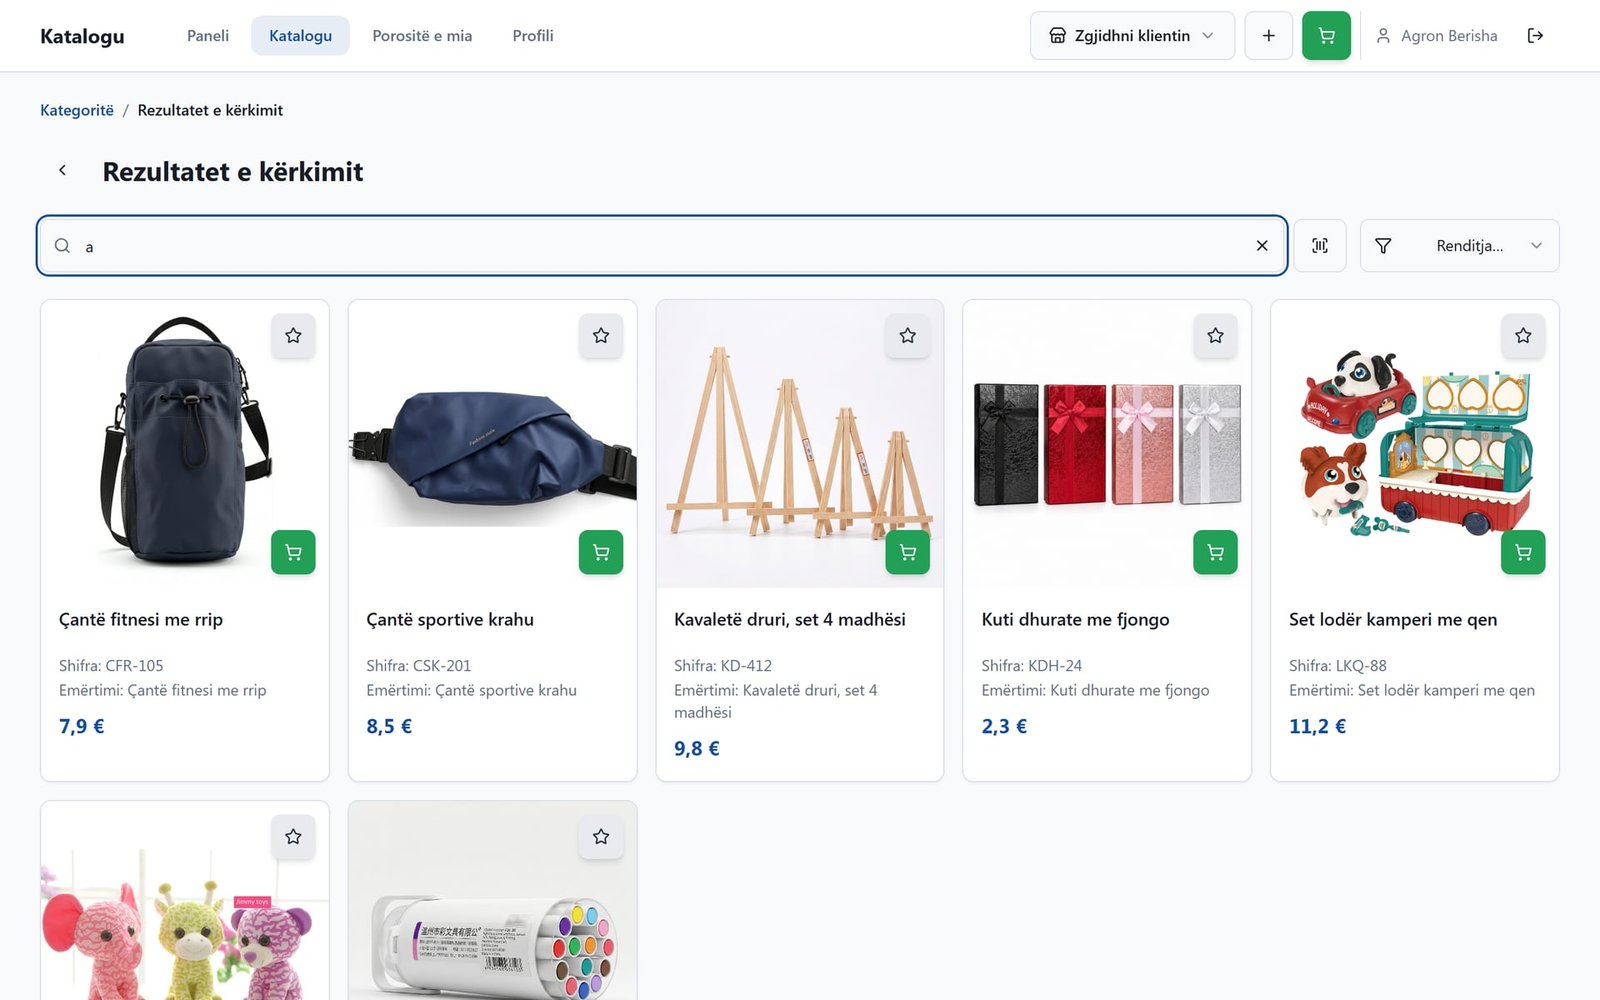Favorite Çantë fitnesi me rrip with star
Image resolution: width=1600 pixels, height=1000 pixels.
pyautogui.click(x=293, y=336)
